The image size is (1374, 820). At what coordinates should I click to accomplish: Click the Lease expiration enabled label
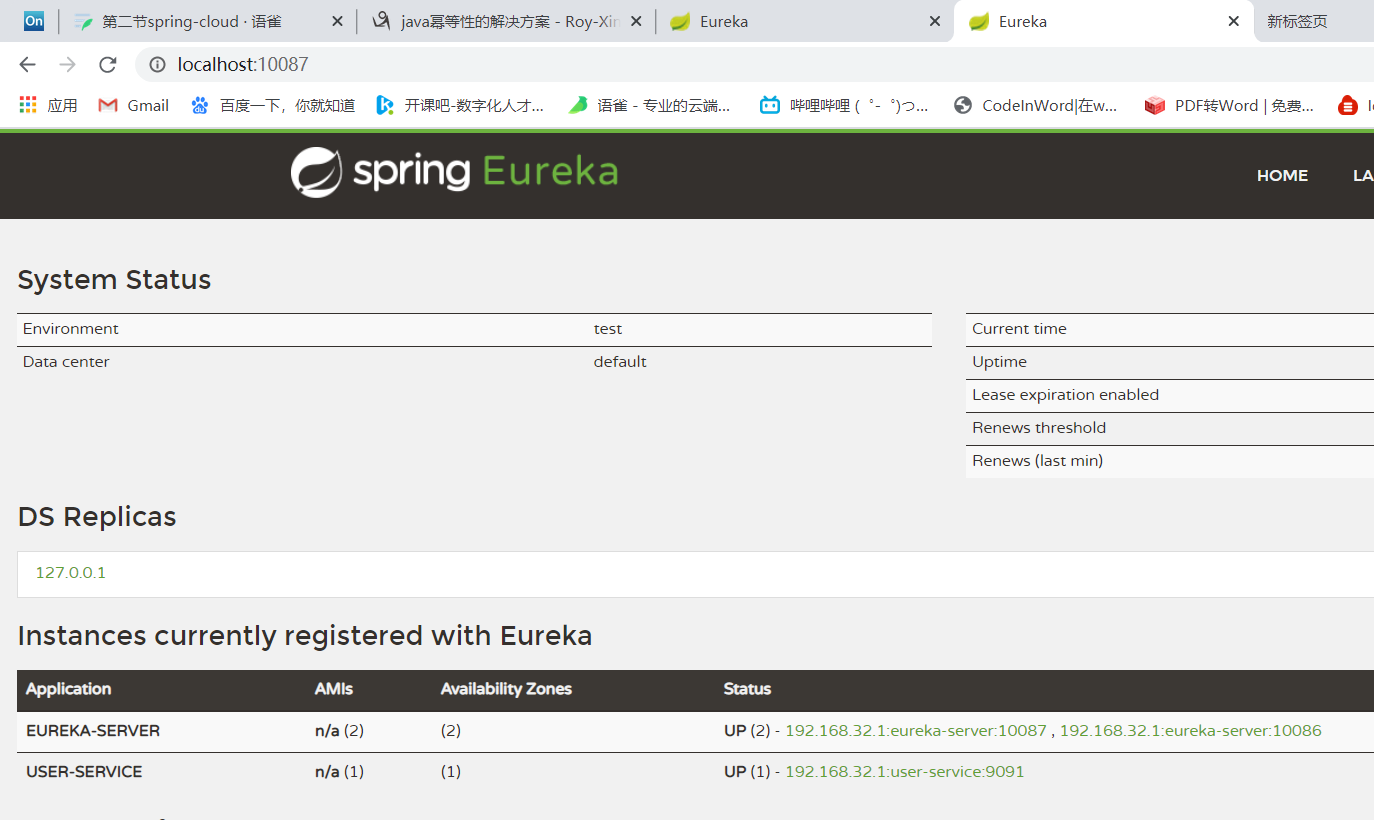pos(1065,395)
